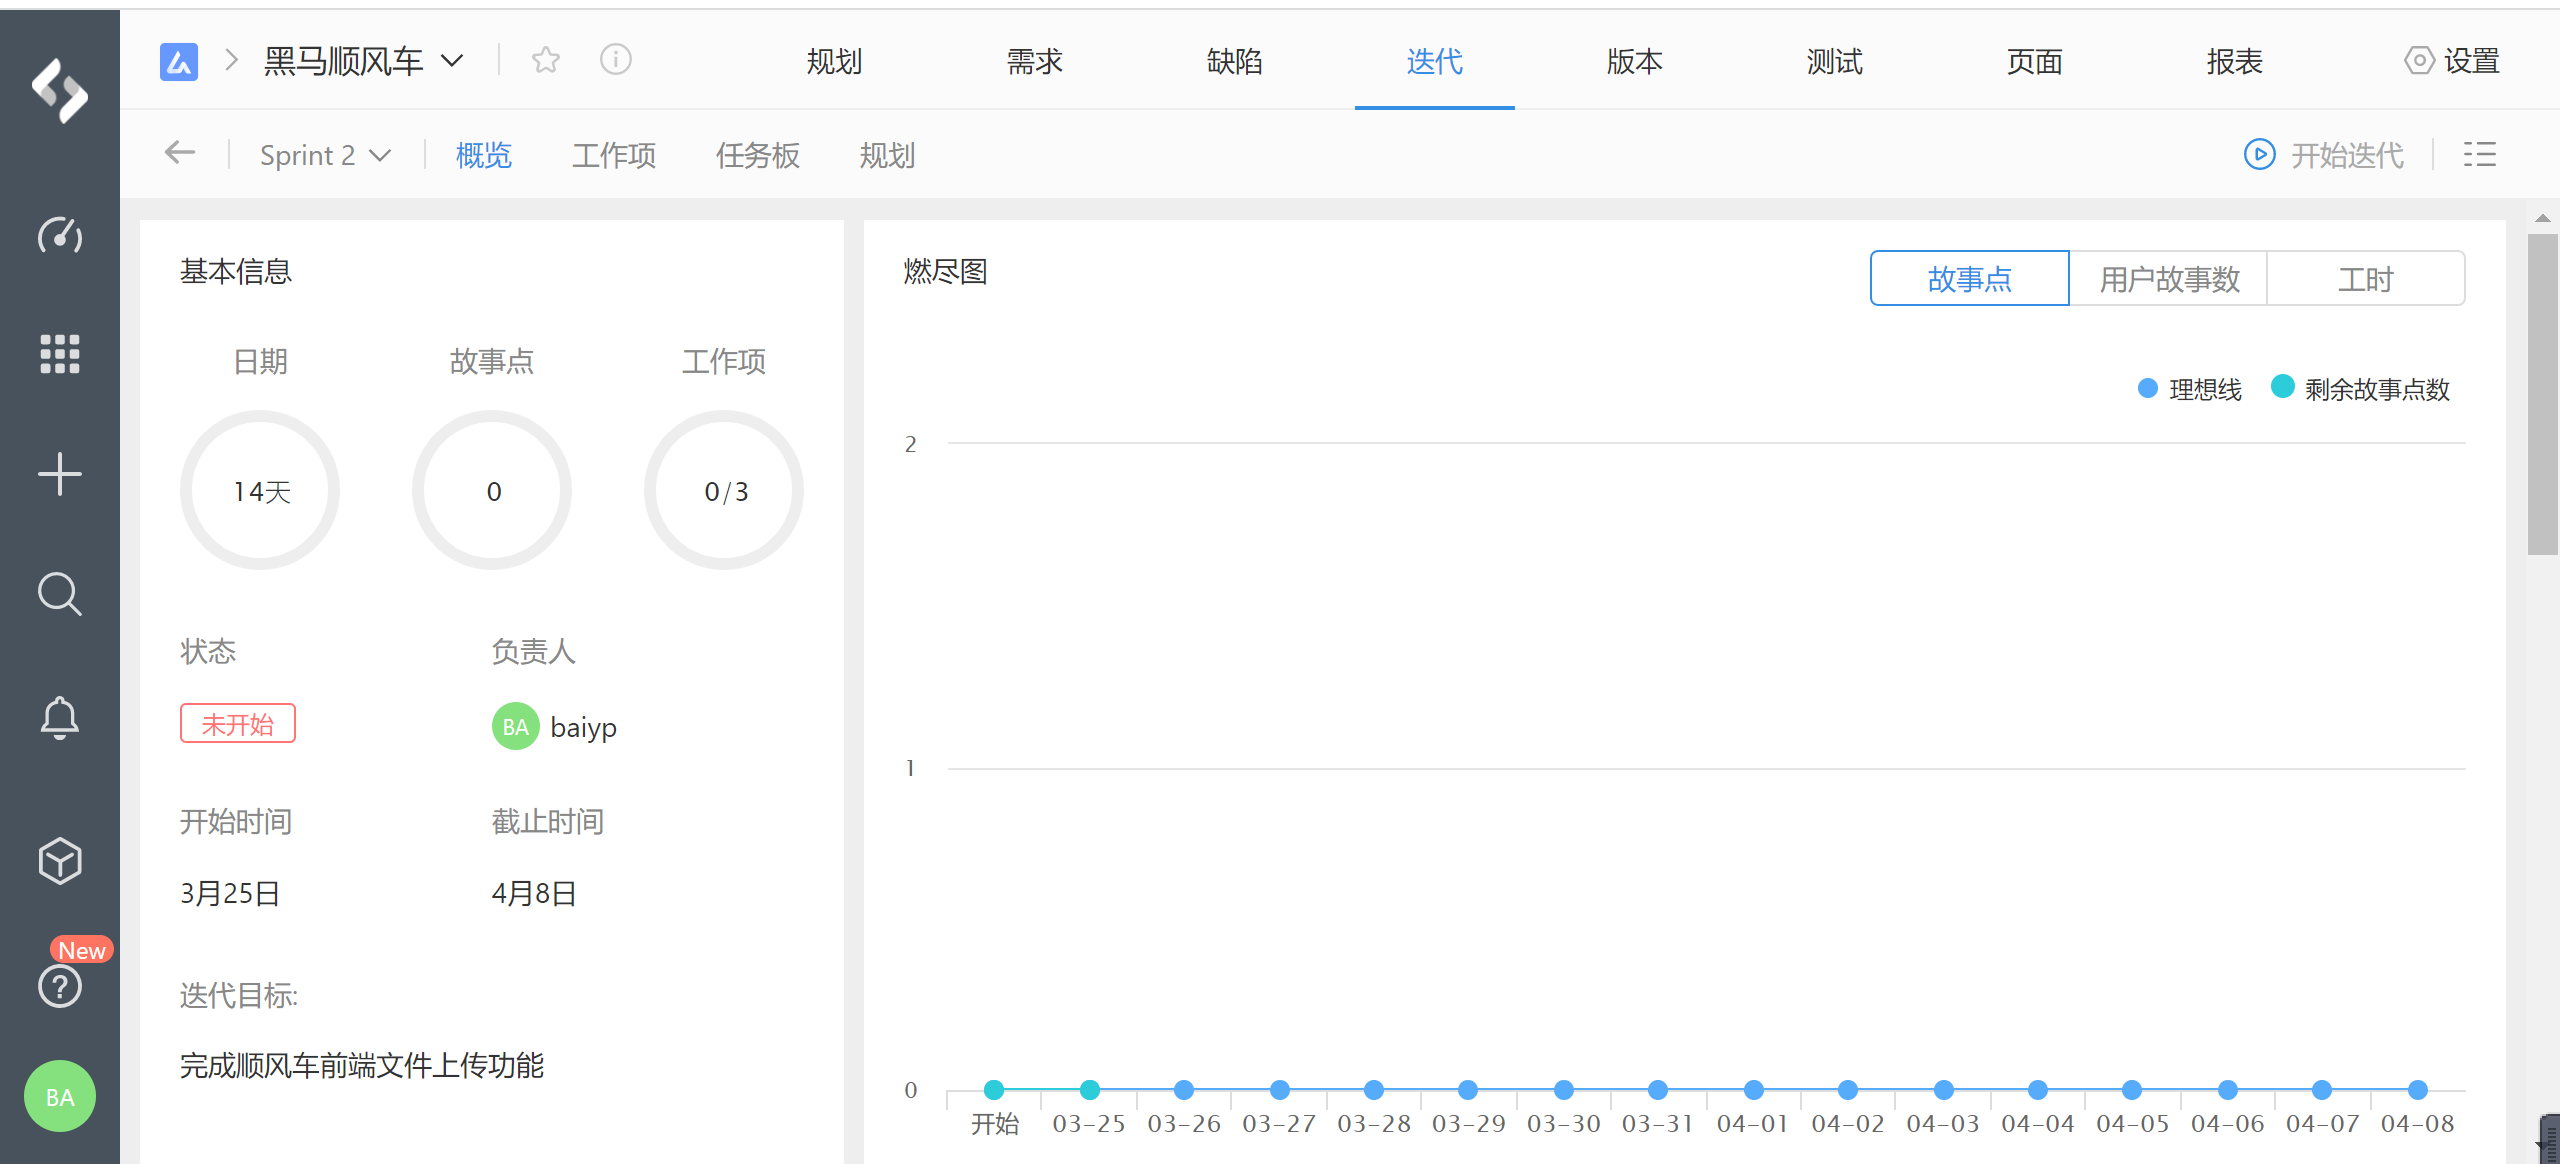The width and height of the screenshot is (2560, 1164).
Task: Star the project as favorite
Action: (546, 61)
